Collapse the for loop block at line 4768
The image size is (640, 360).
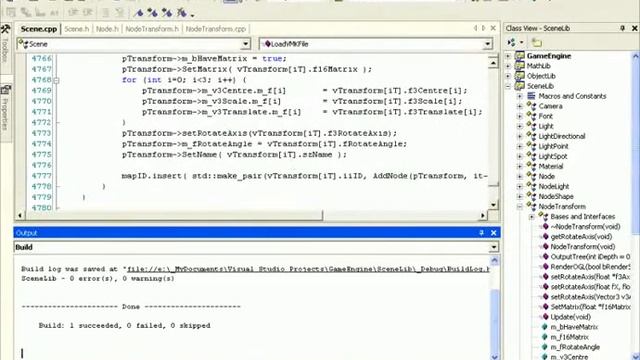click(x=56, y=80)
